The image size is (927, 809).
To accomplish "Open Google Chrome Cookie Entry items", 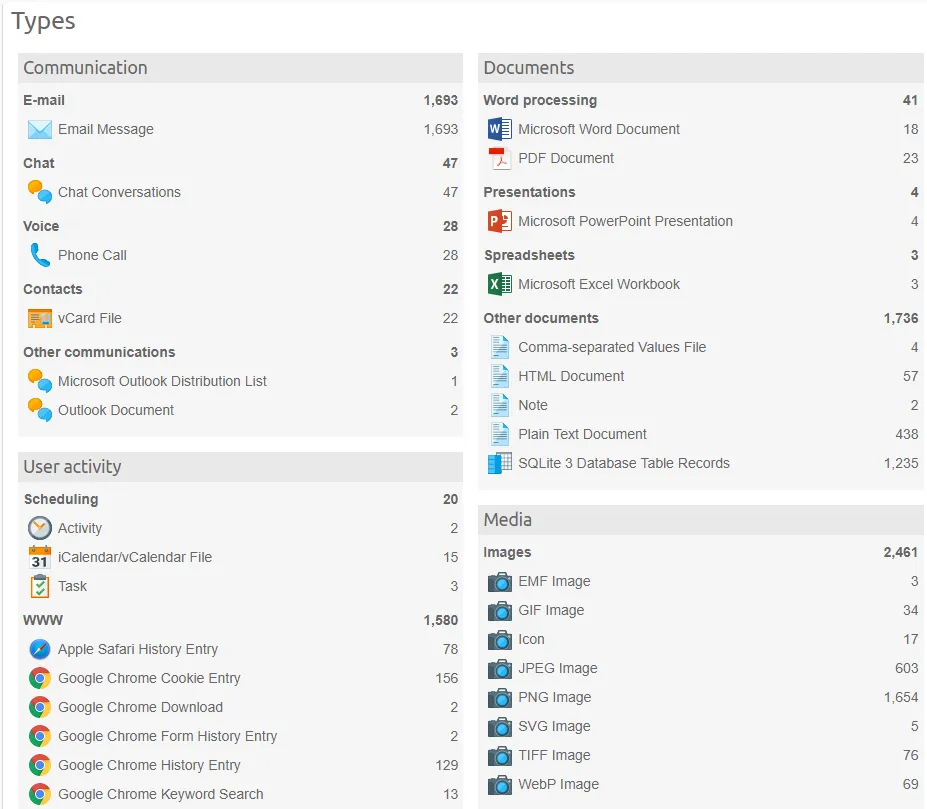I will tap(149, 678).
